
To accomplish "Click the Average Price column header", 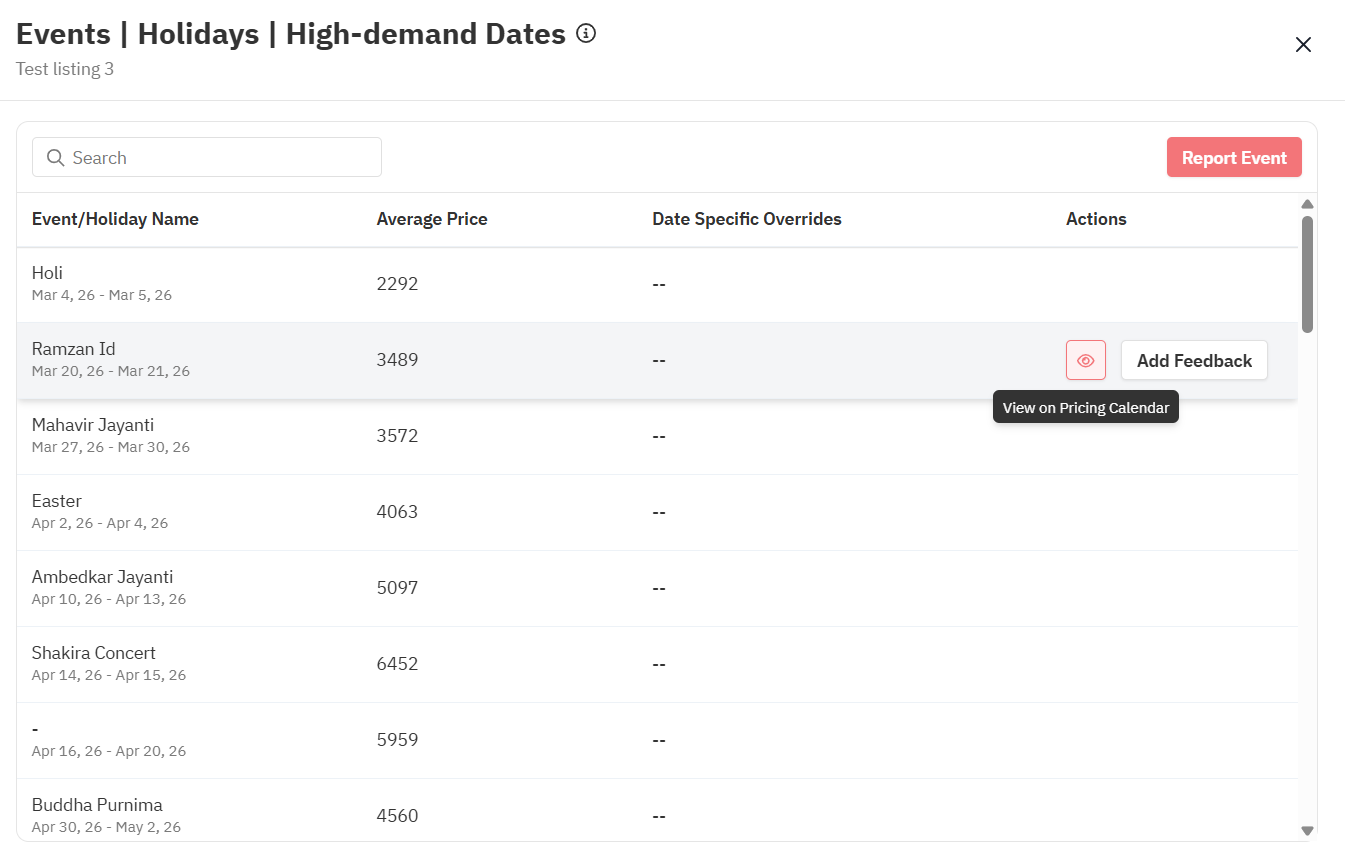I will point(432,219).
